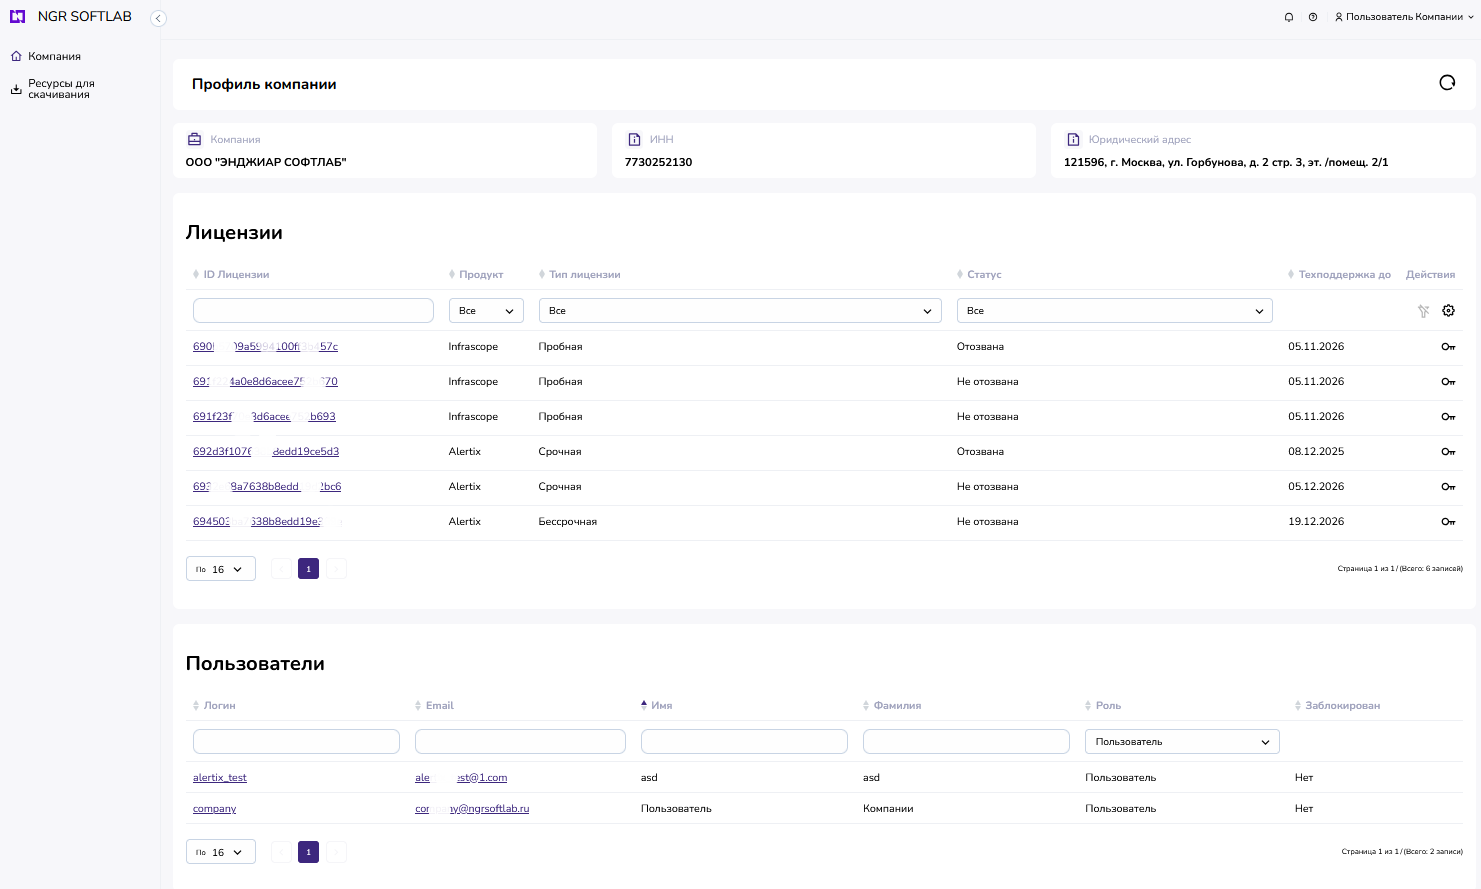Sort licenses by ID Лицензии column

point(231,275)
